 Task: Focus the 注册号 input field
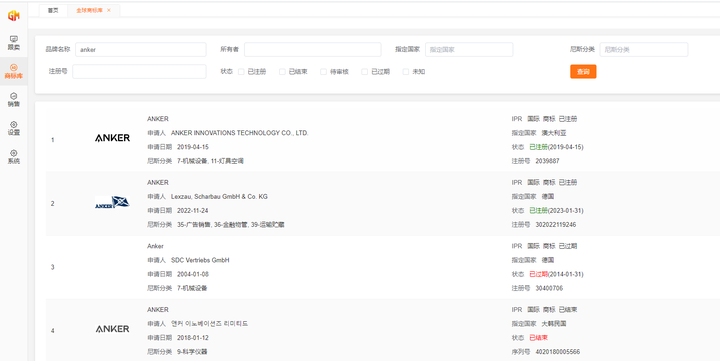click(x=139, y=72)
